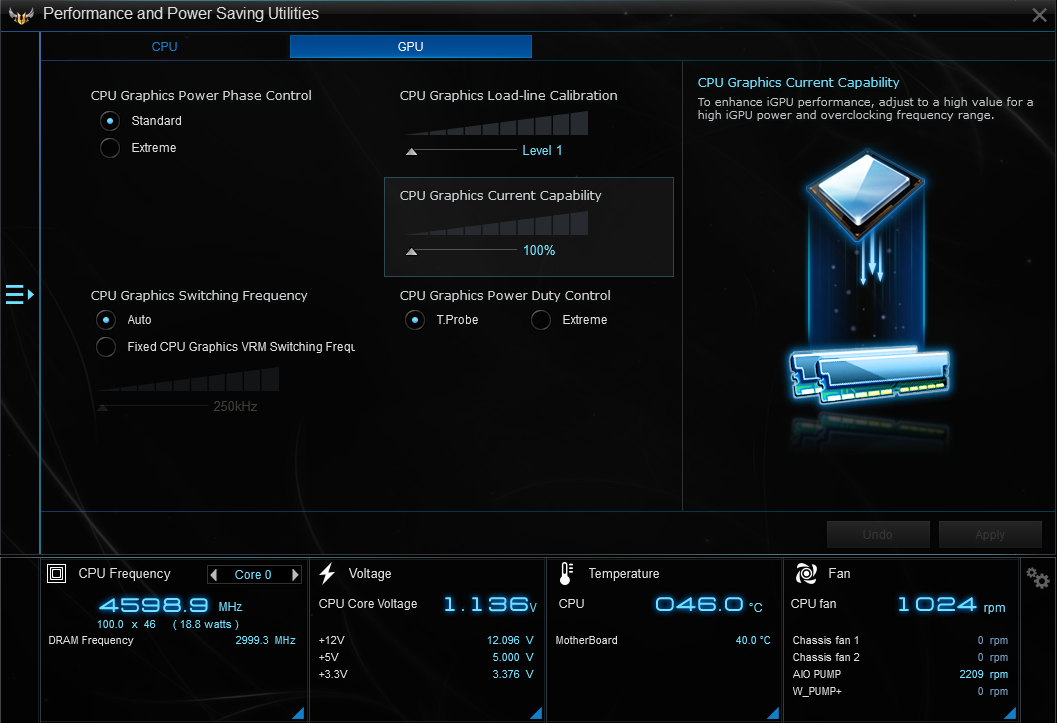Click the TUF logo icon in title bar

[x=21, y=15]
